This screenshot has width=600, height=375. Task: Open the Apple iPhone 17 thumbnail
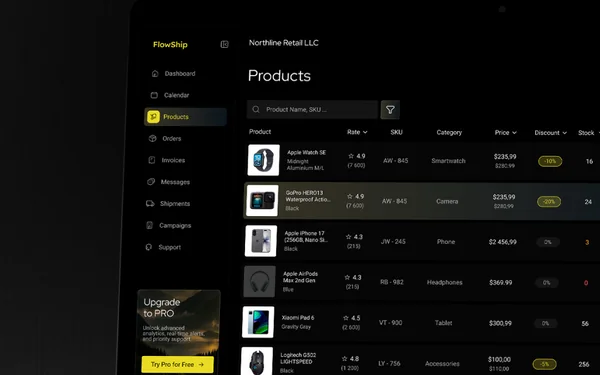(261, 241)
